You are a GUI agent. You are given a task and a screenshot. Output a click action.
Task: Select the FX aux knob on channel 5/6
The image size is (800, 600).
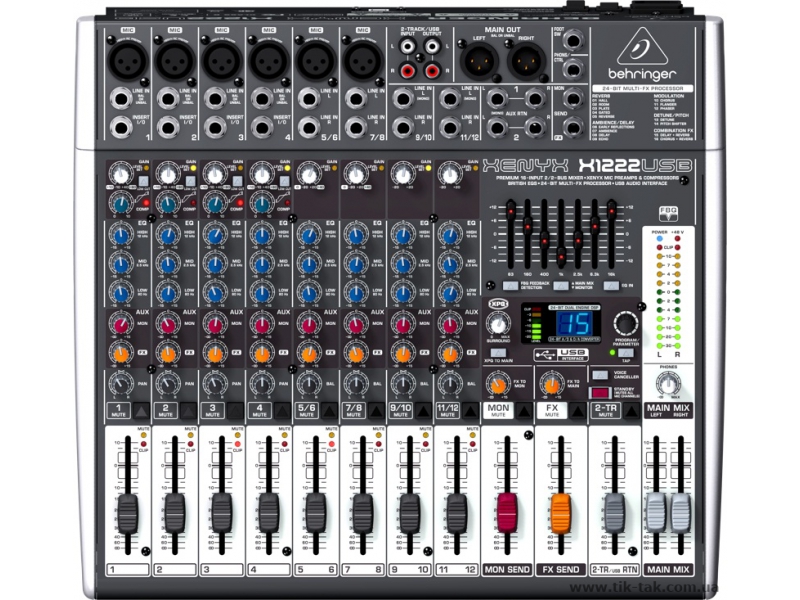[310, 352]
